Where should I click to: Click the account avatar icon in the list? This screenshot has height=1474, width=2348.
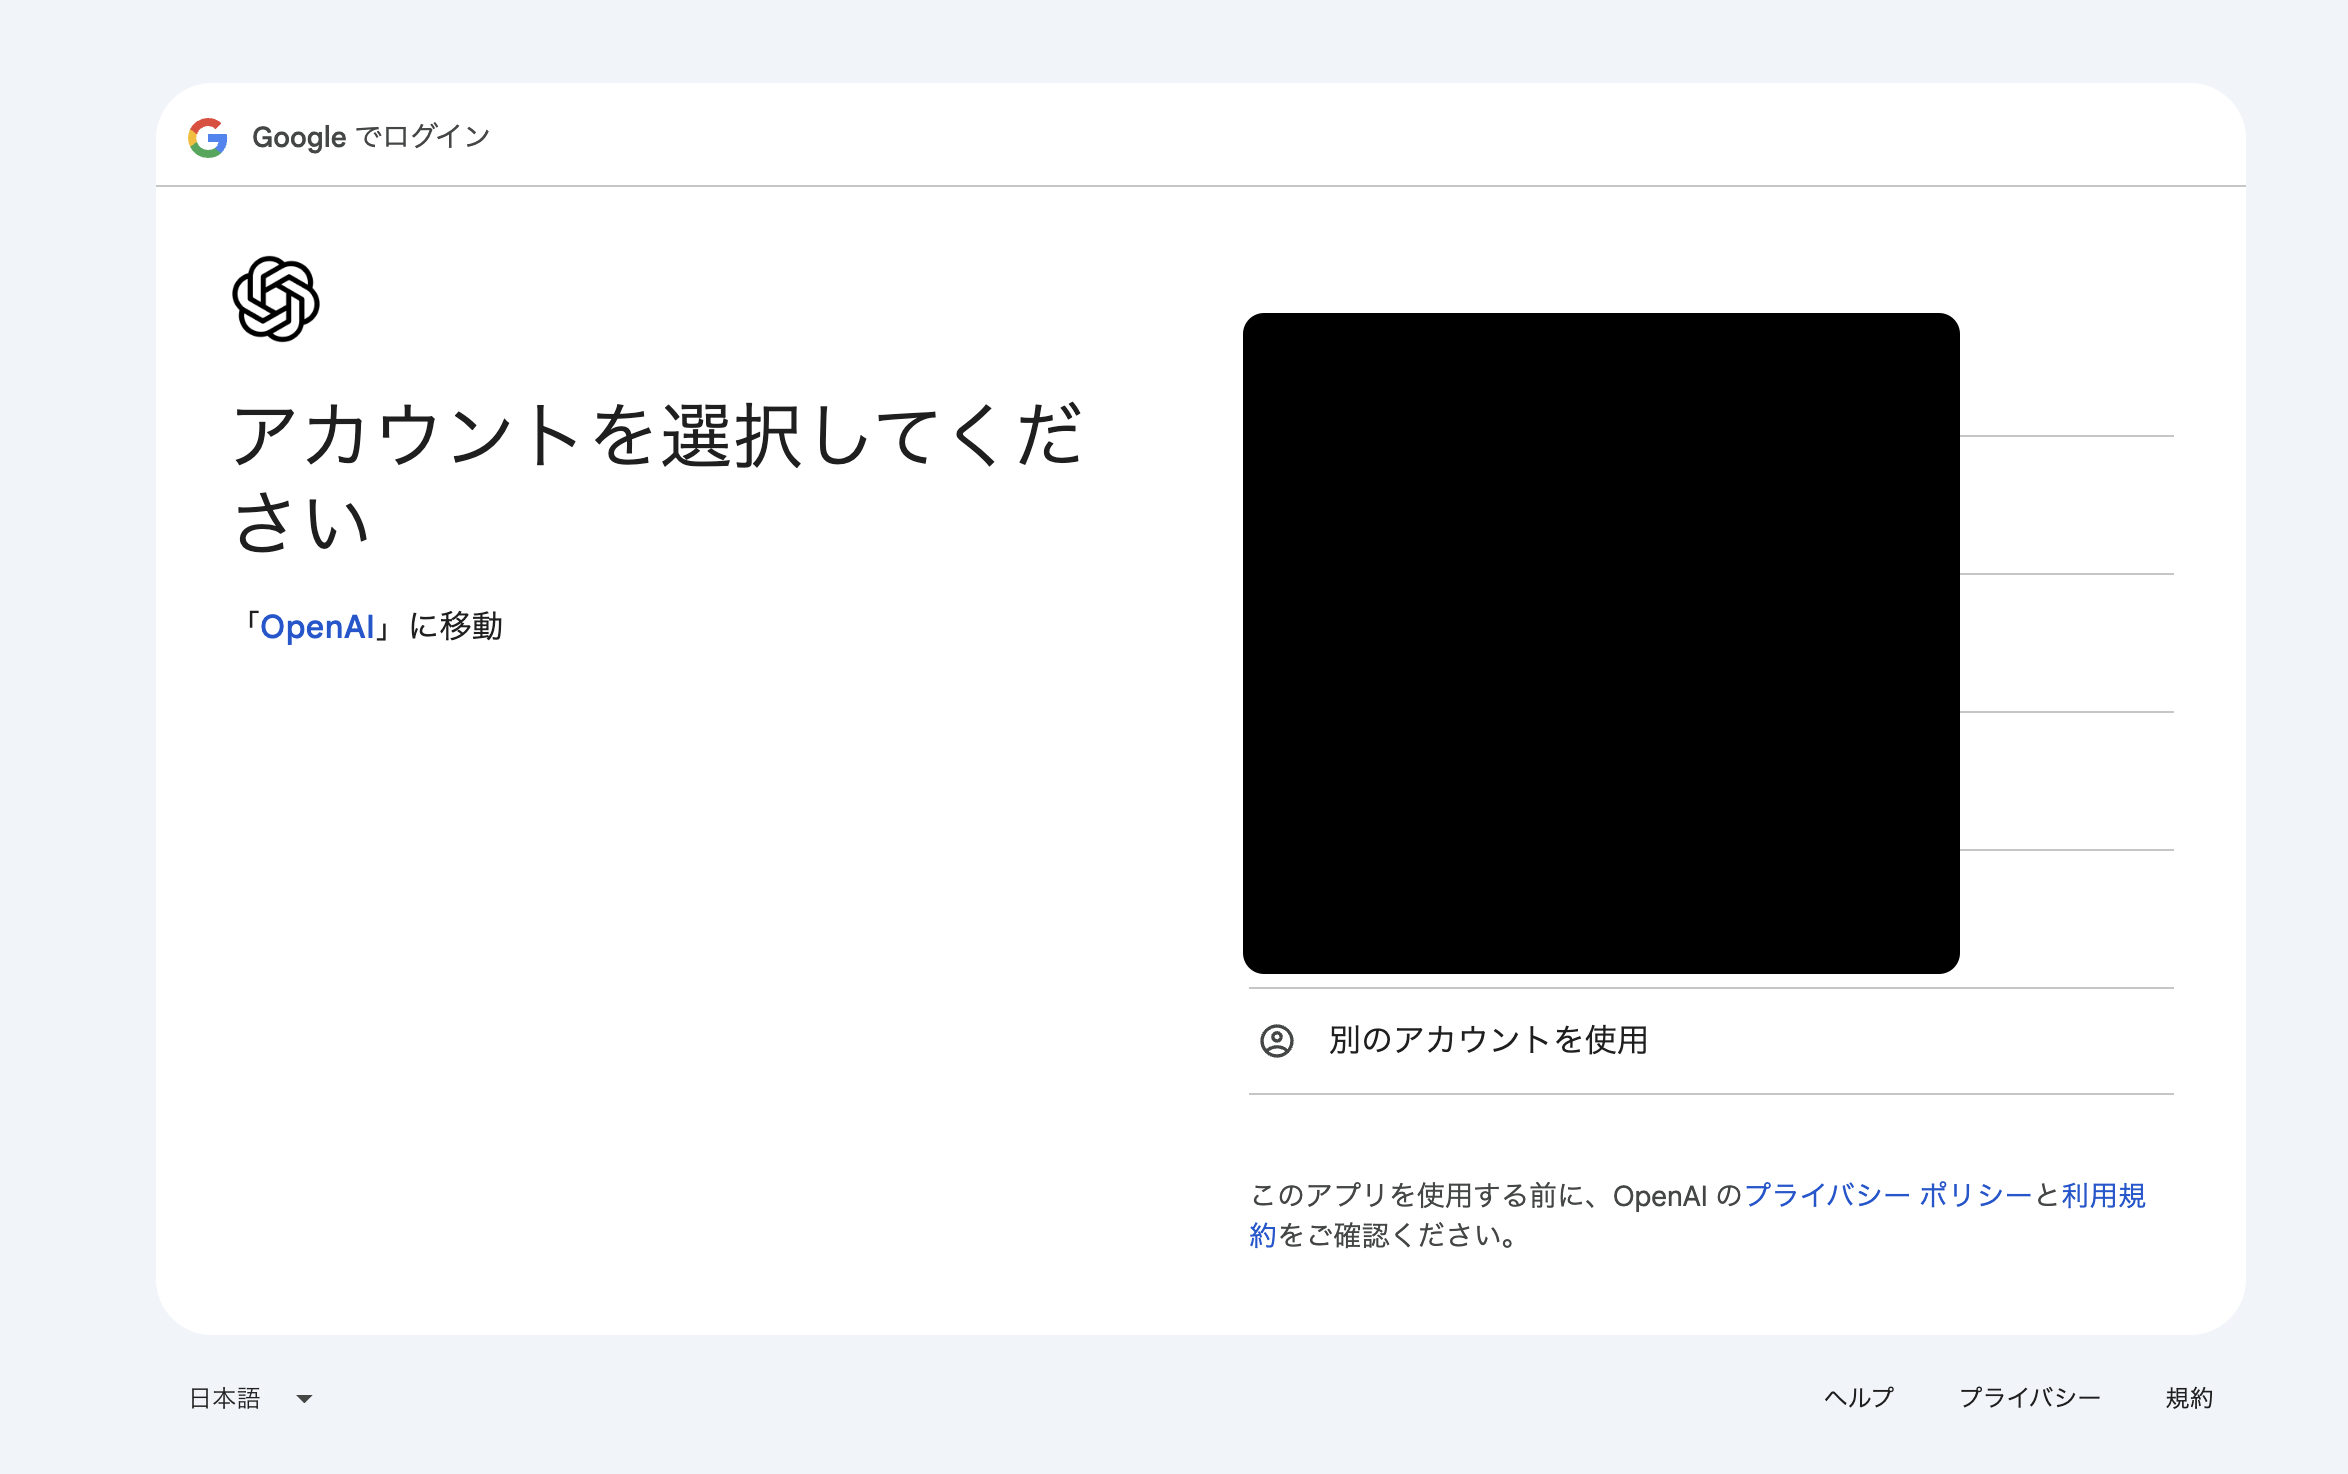pos(1277,1041)
